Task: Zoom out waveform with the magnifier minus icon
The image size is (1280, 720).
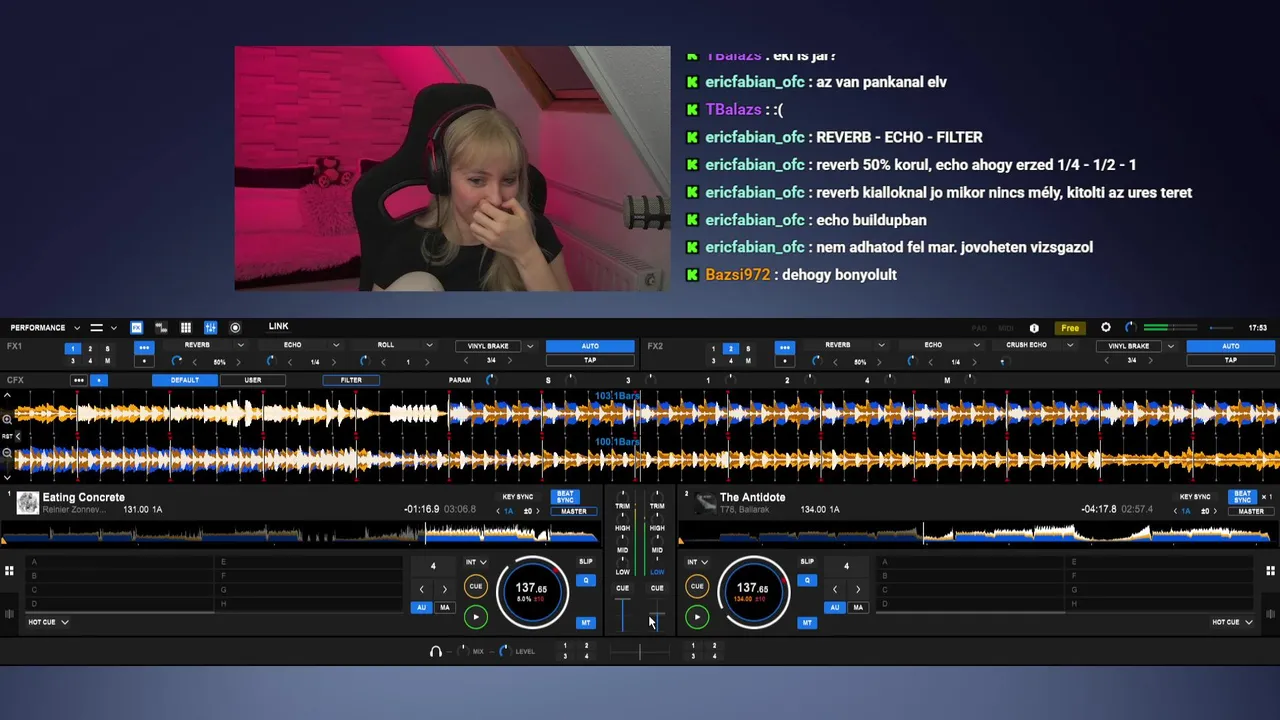Action: (7, 453)
